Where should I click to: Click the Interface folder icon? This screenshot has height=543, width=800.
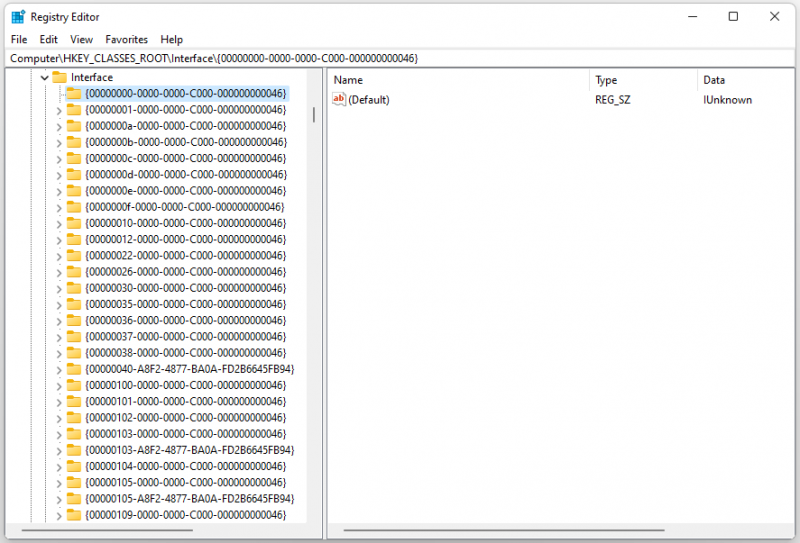coord(60,77)
